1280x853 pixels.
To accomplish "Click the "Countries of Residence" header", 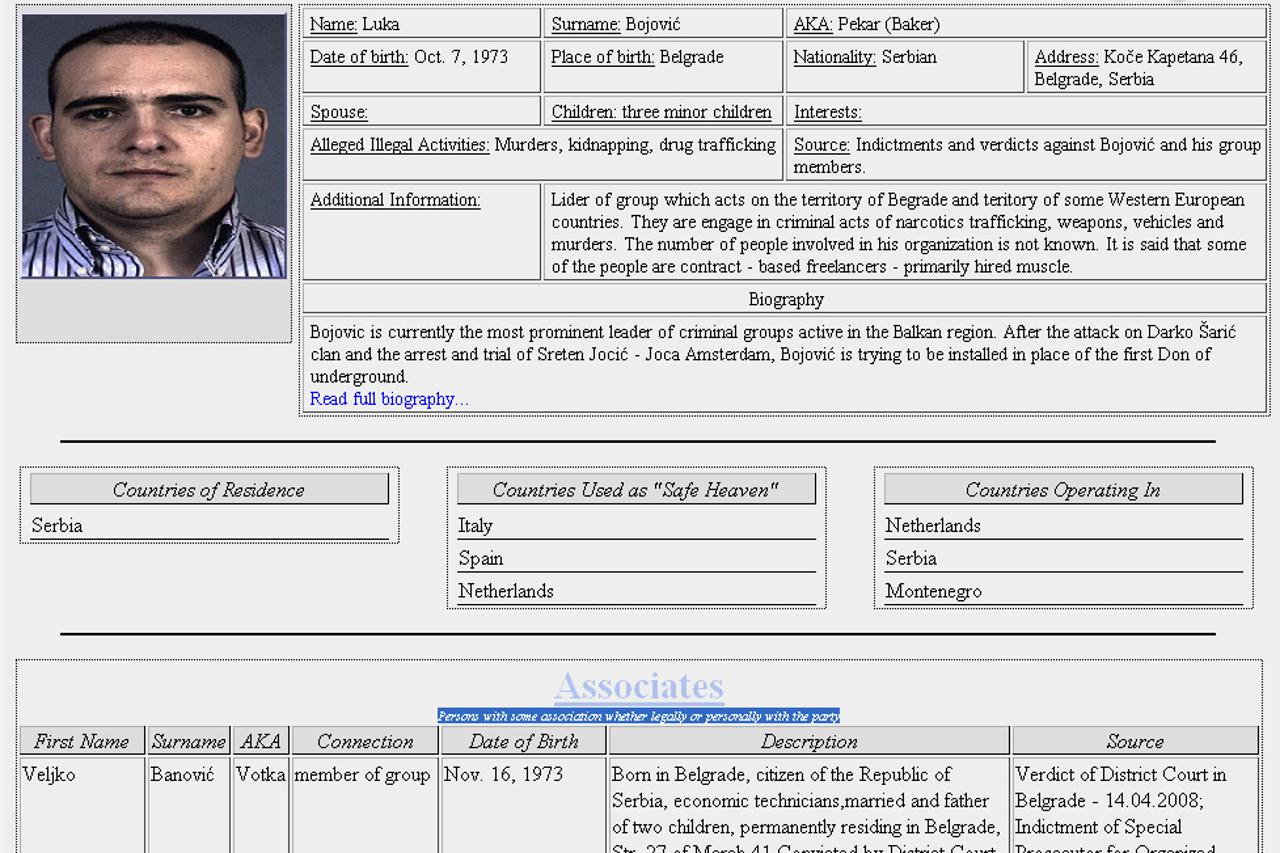I will (209, 489).
